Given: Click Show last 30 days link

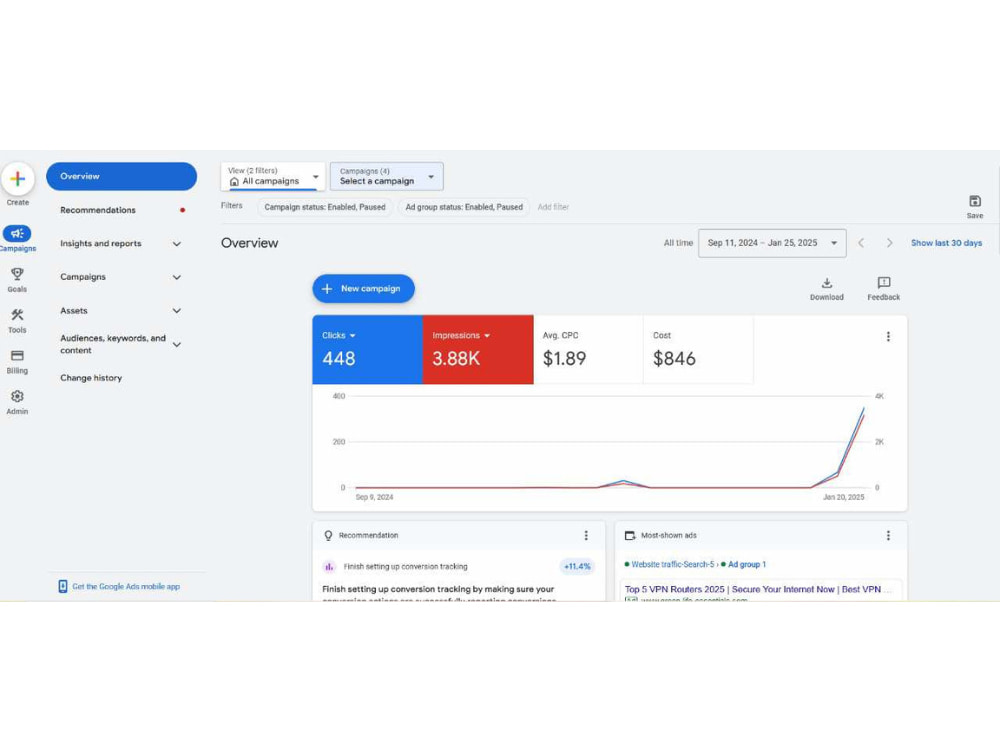Looking at the screenshot, I should click(946, 243).
